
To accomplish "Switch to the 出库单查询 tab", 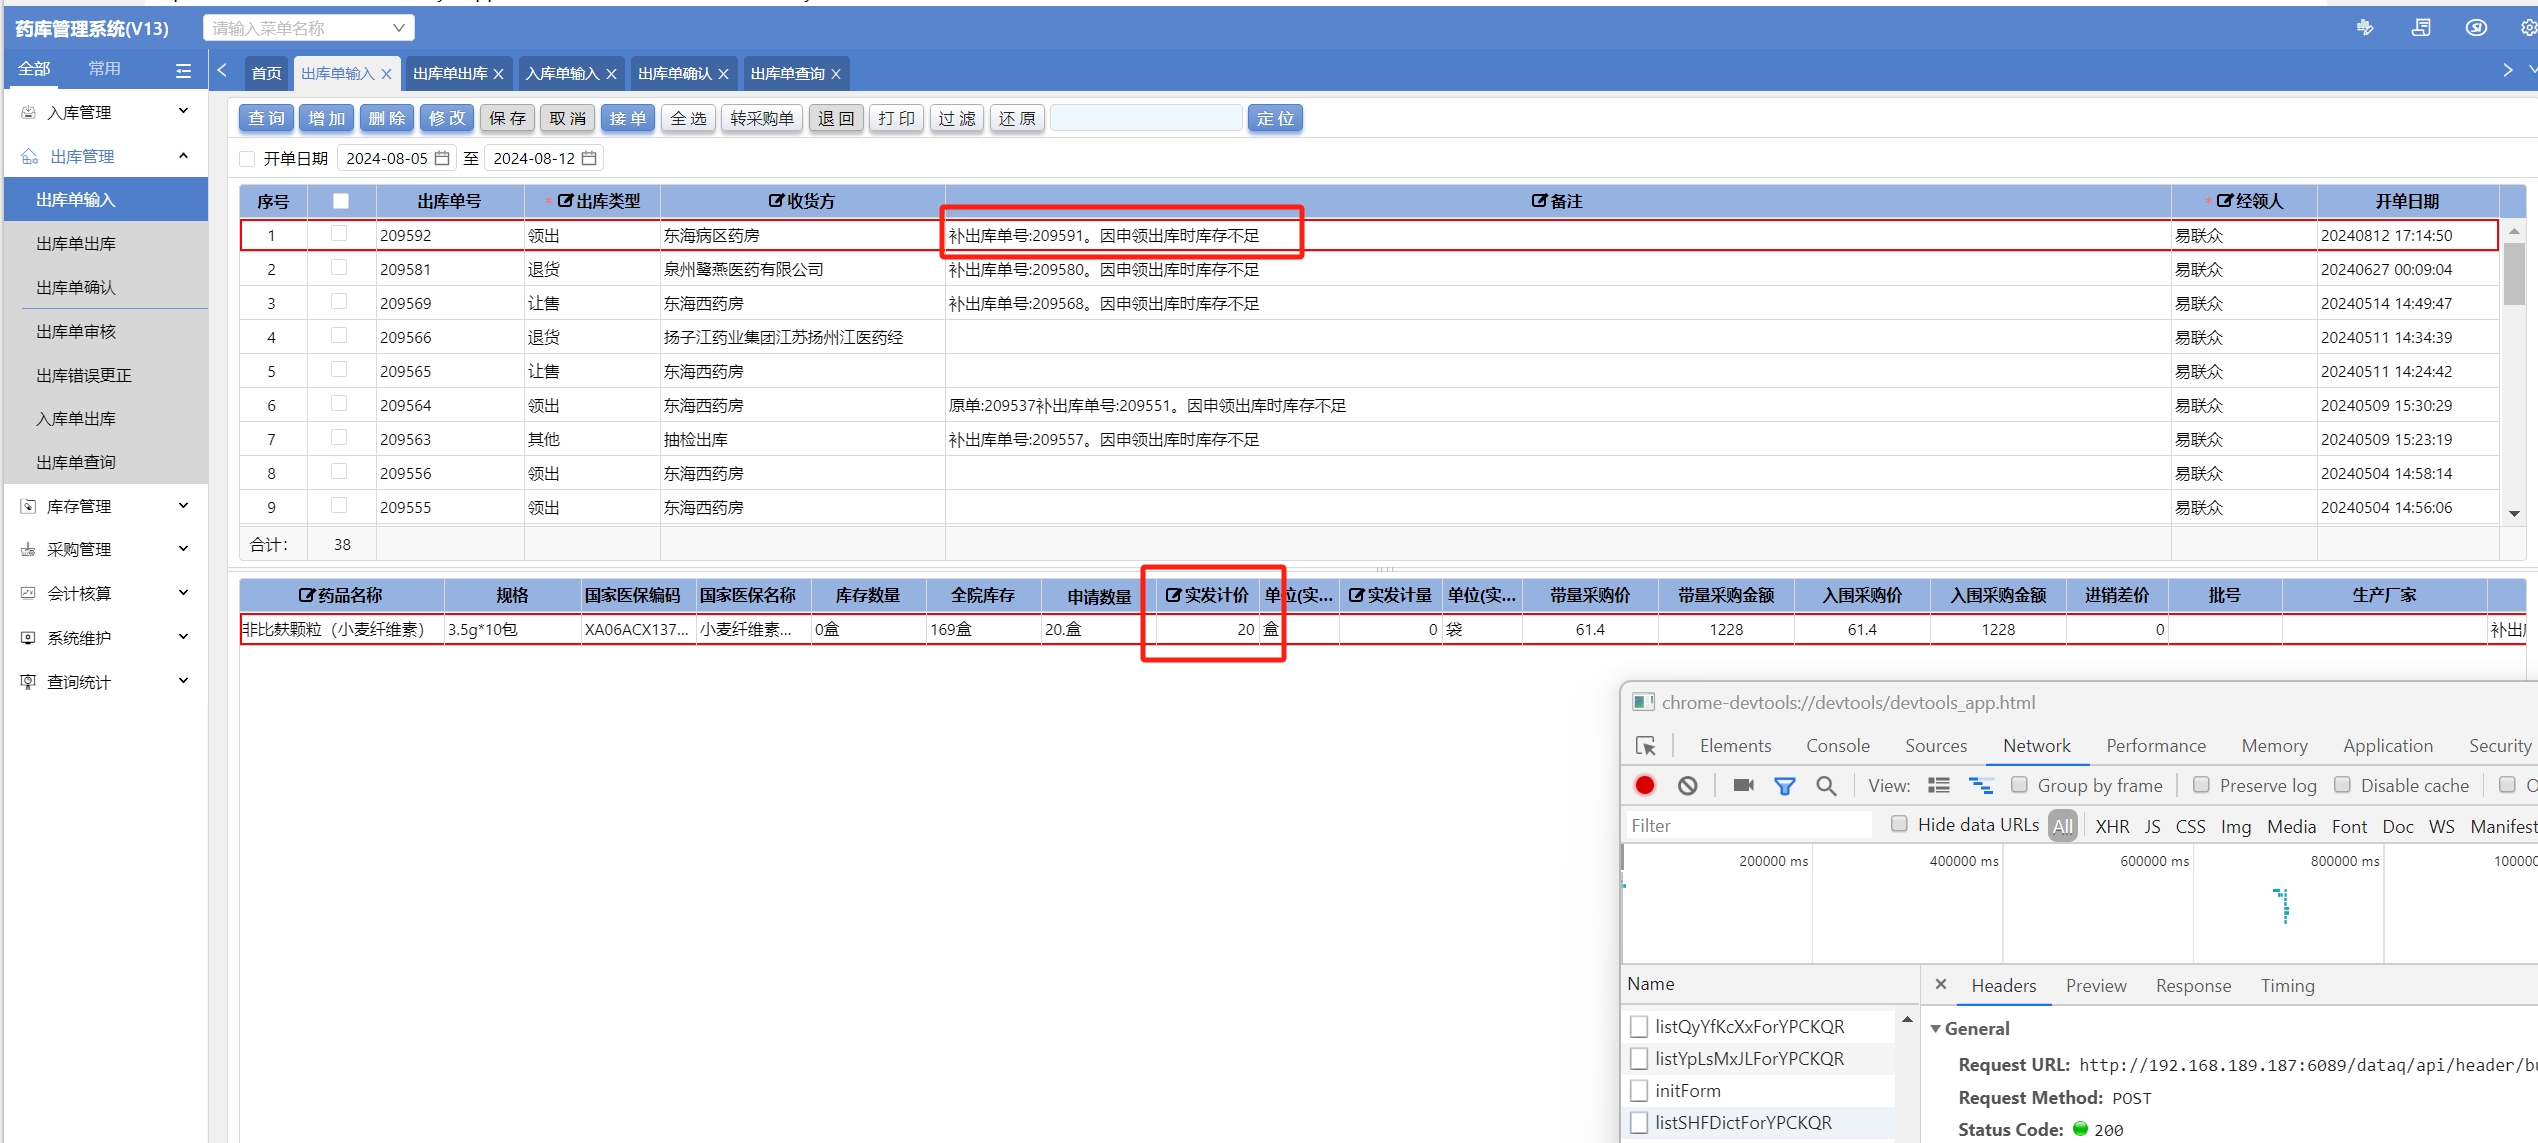I will coord(787,73).
